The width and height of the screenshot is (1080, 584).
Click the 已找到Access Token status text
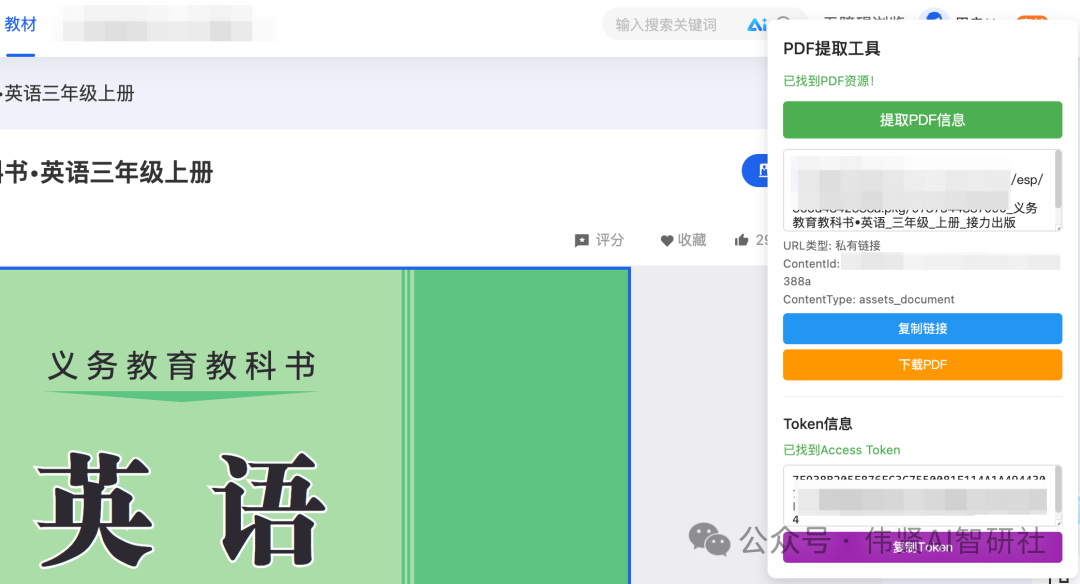(x=842, y=450)
